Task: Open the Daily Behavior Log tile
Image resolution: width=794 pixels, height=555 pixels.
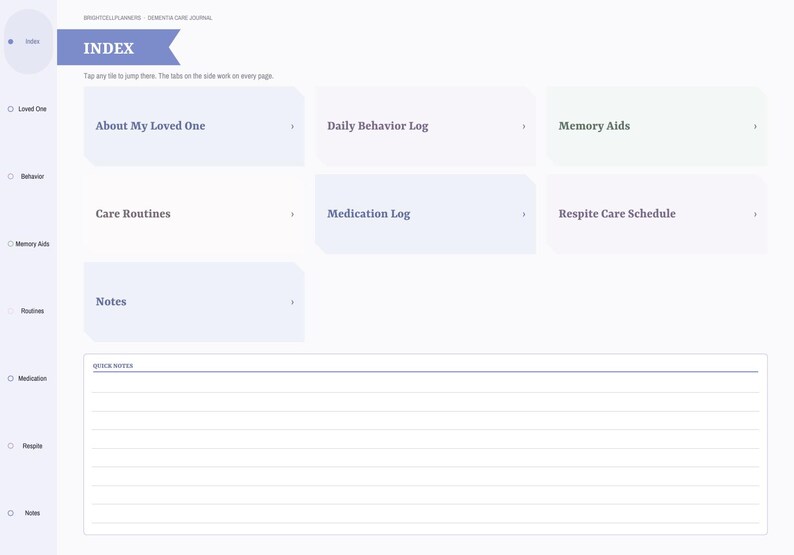Action: [x=425, y=126]
